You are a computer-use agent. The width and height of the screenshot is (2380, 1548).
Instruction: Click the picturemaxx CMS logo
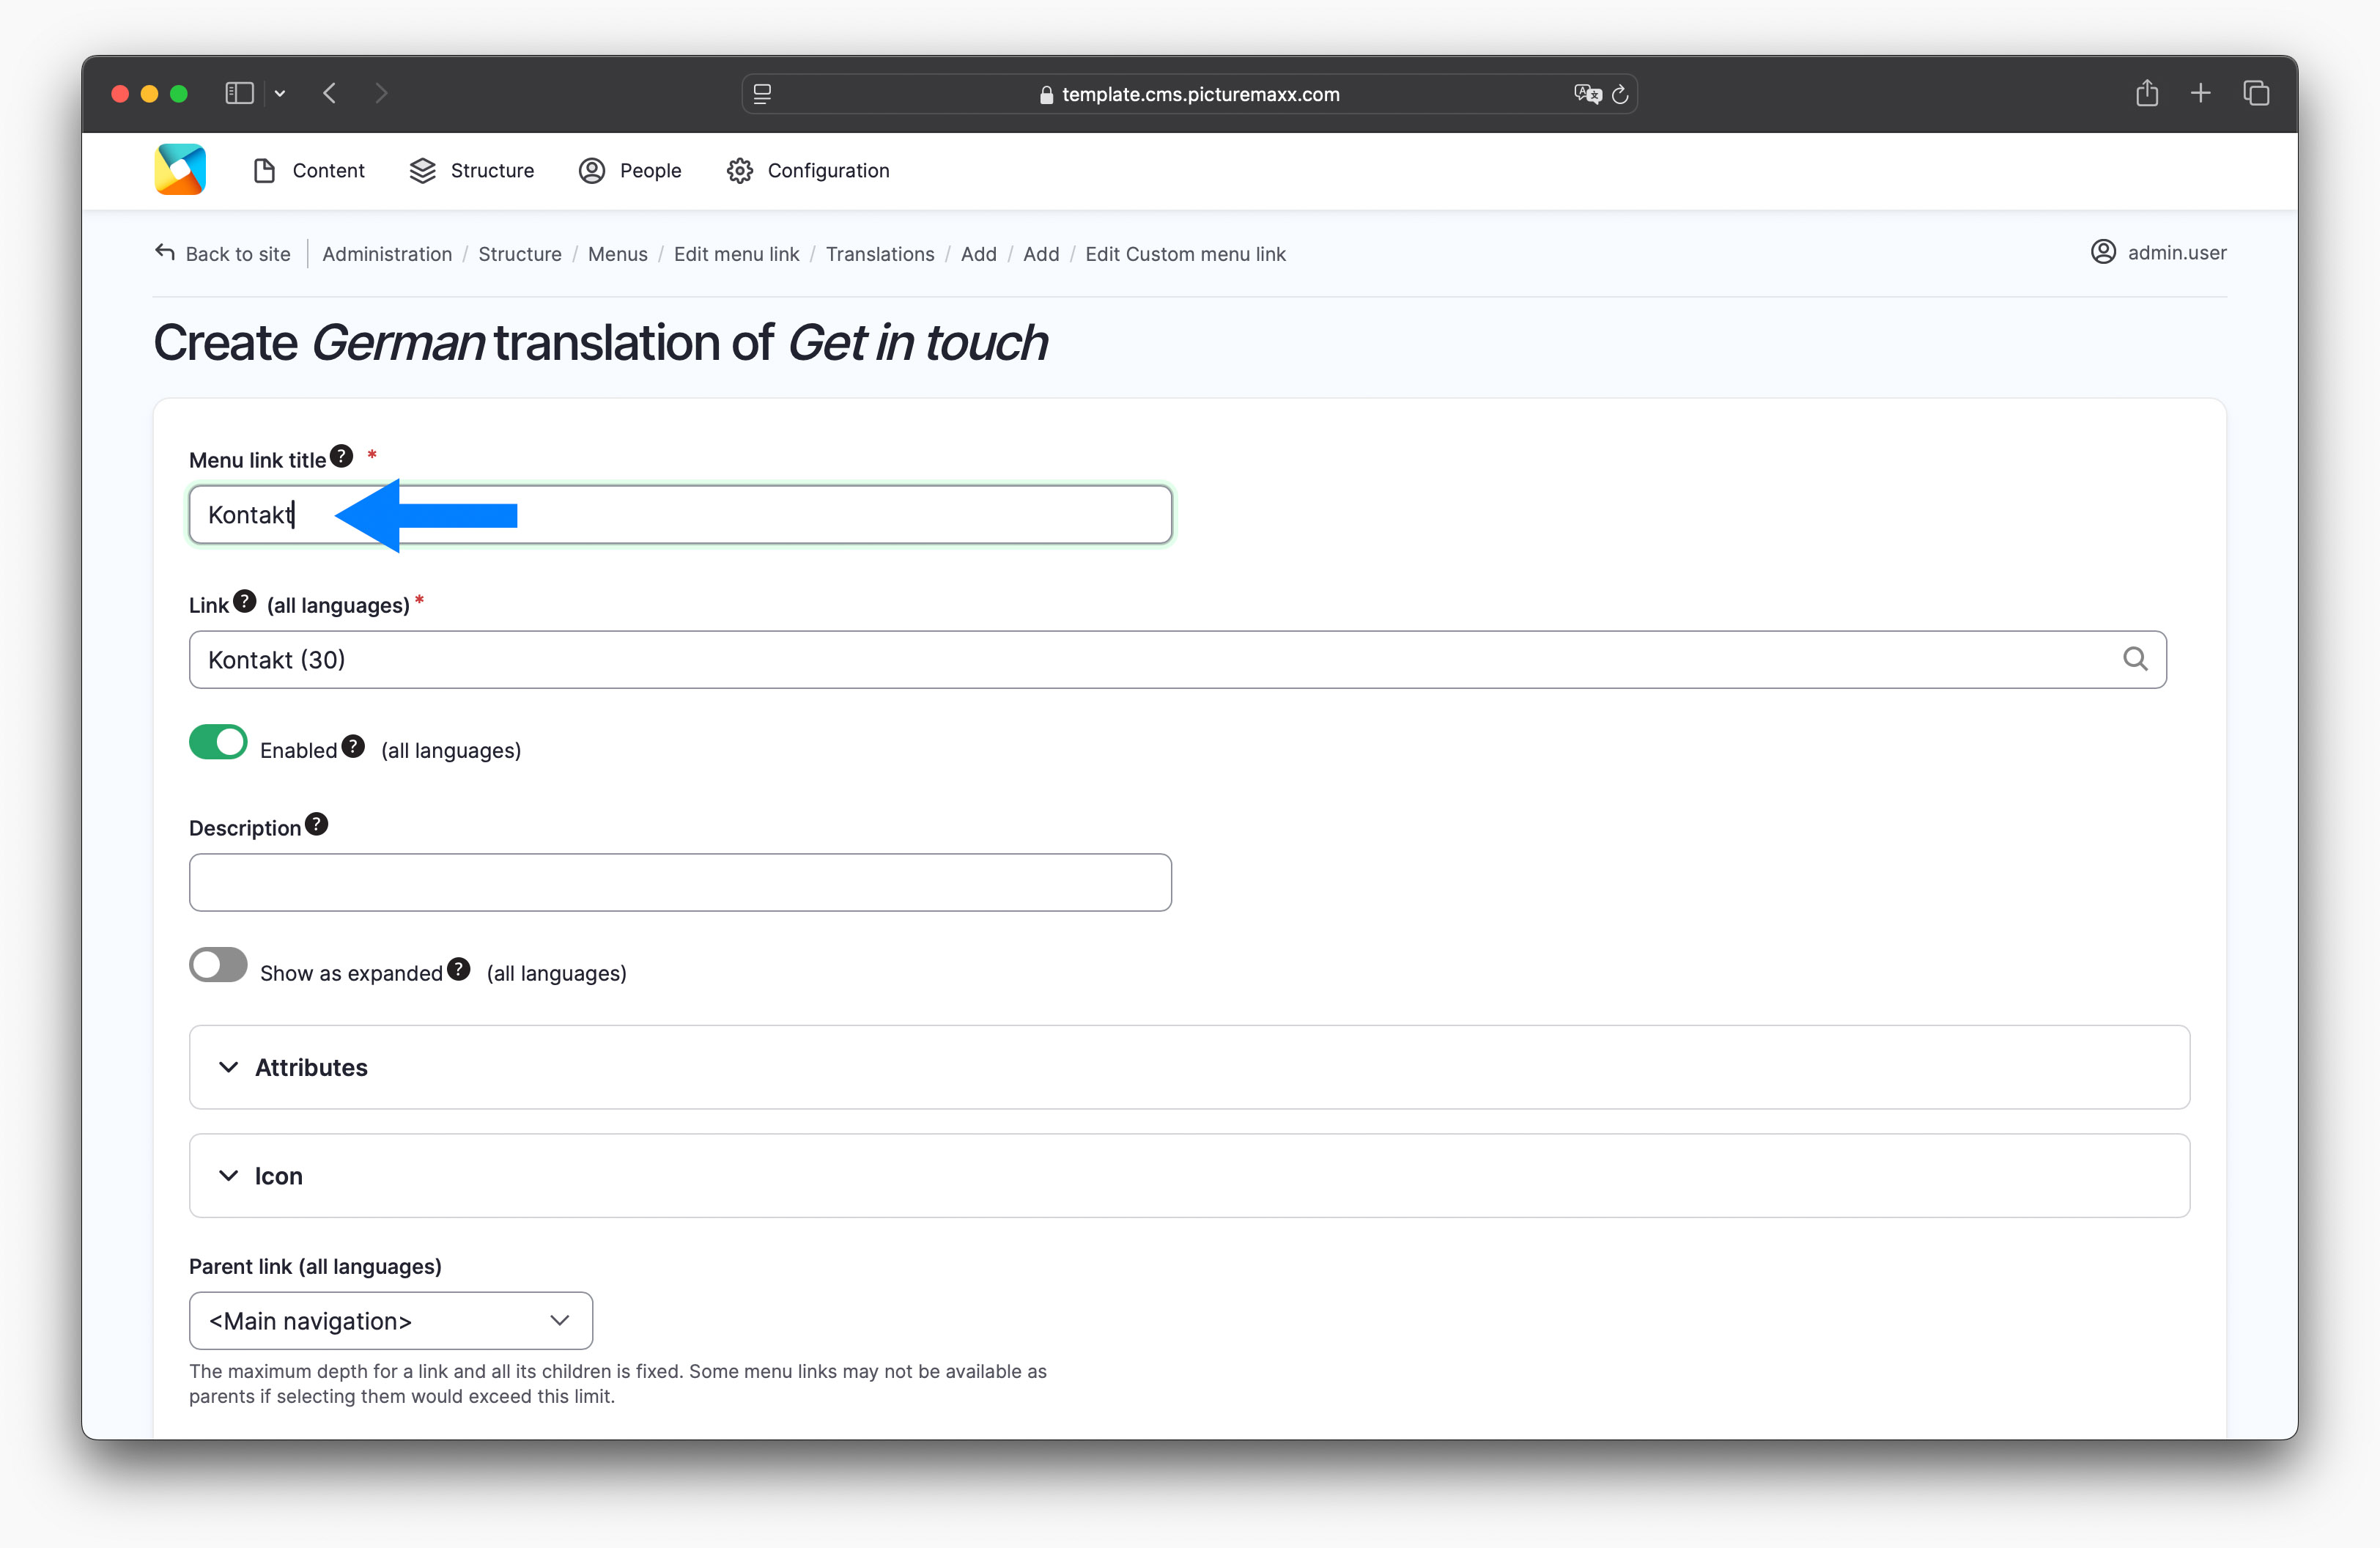click(180, 170)
